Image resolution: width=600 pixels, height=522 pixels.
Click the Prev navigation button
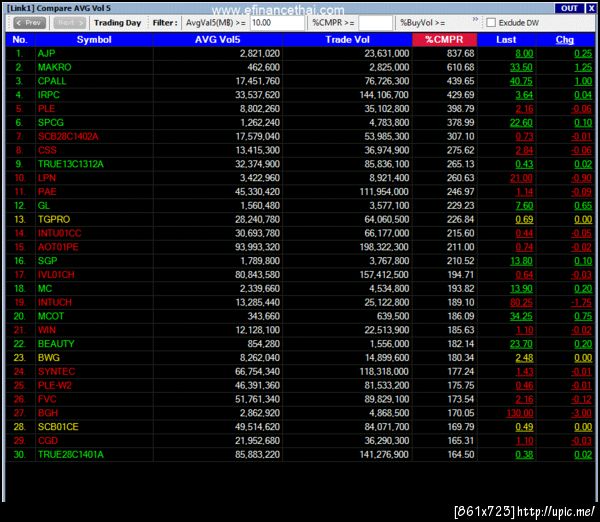[x=29, y=23]
